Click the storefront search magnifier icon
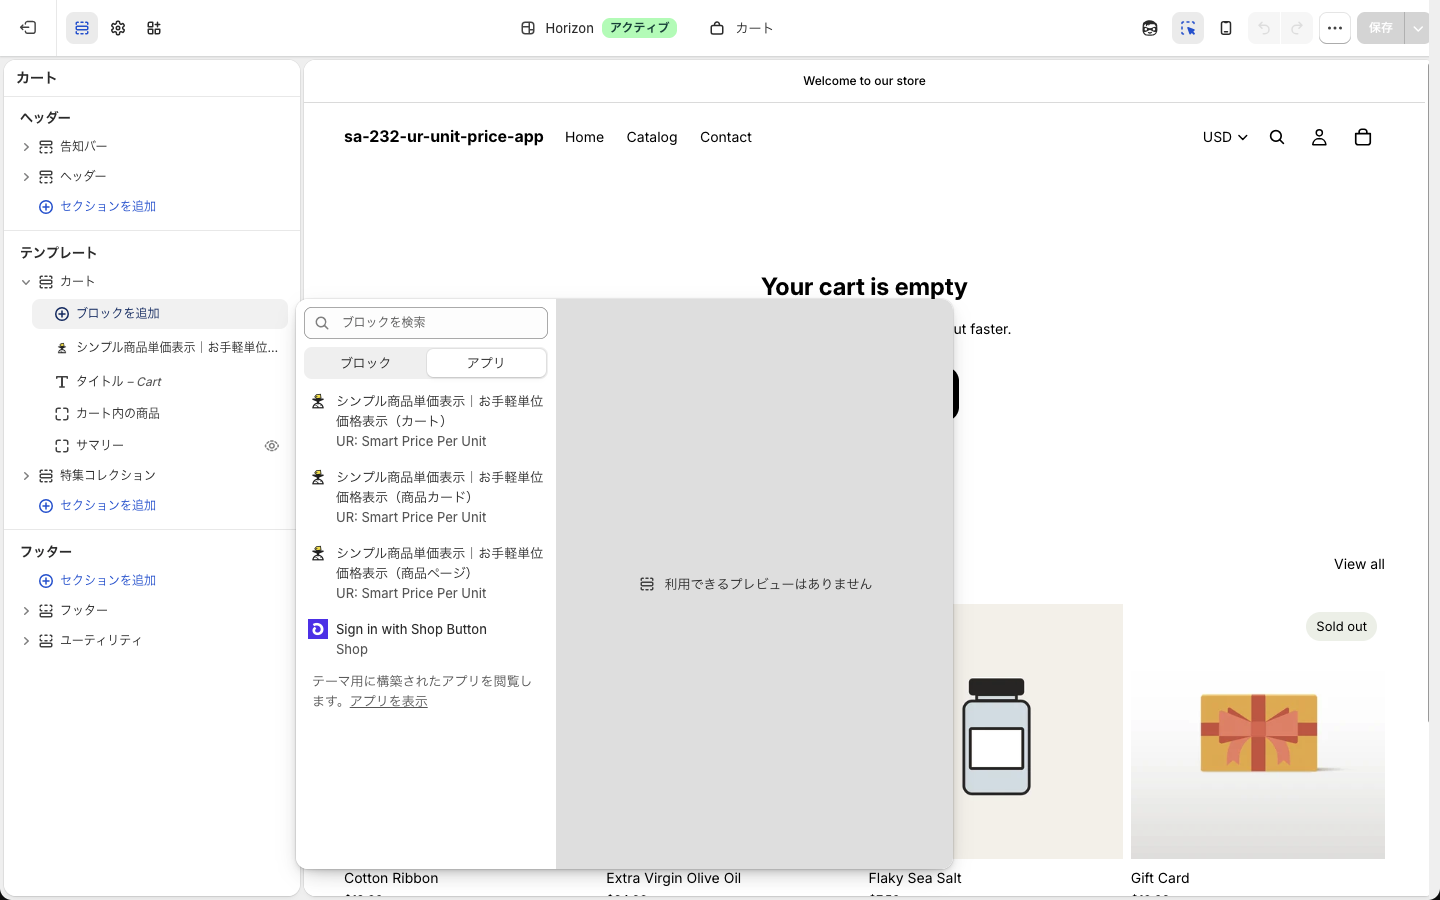This screenshot has height=900, width=1440. pyautogui.click(x=1277, y=138)
